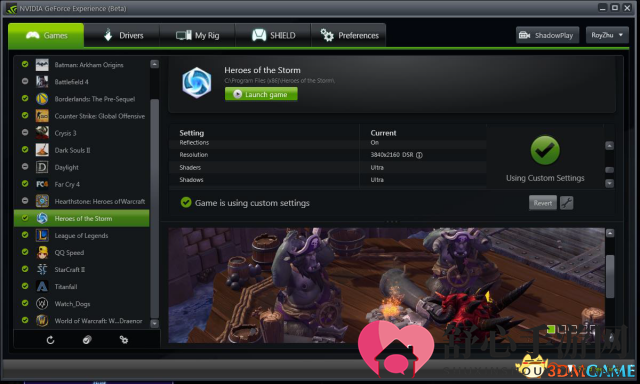Open the RoyZhu account dropdown

point(607,35)
